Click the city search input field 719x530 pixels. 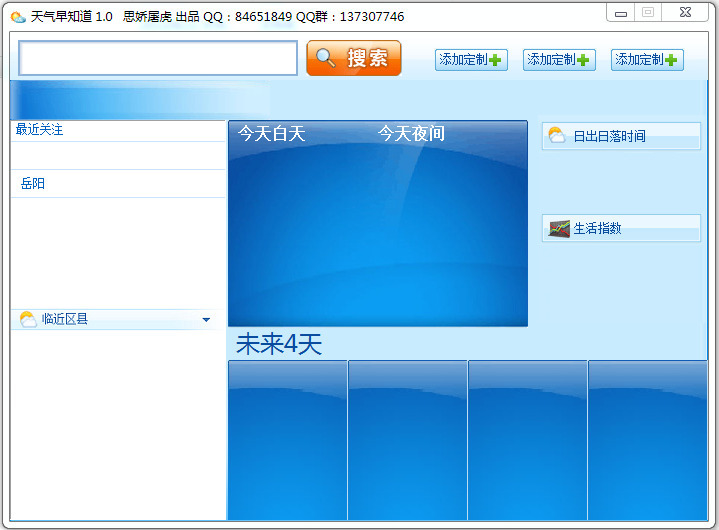[x=158, y=58]
